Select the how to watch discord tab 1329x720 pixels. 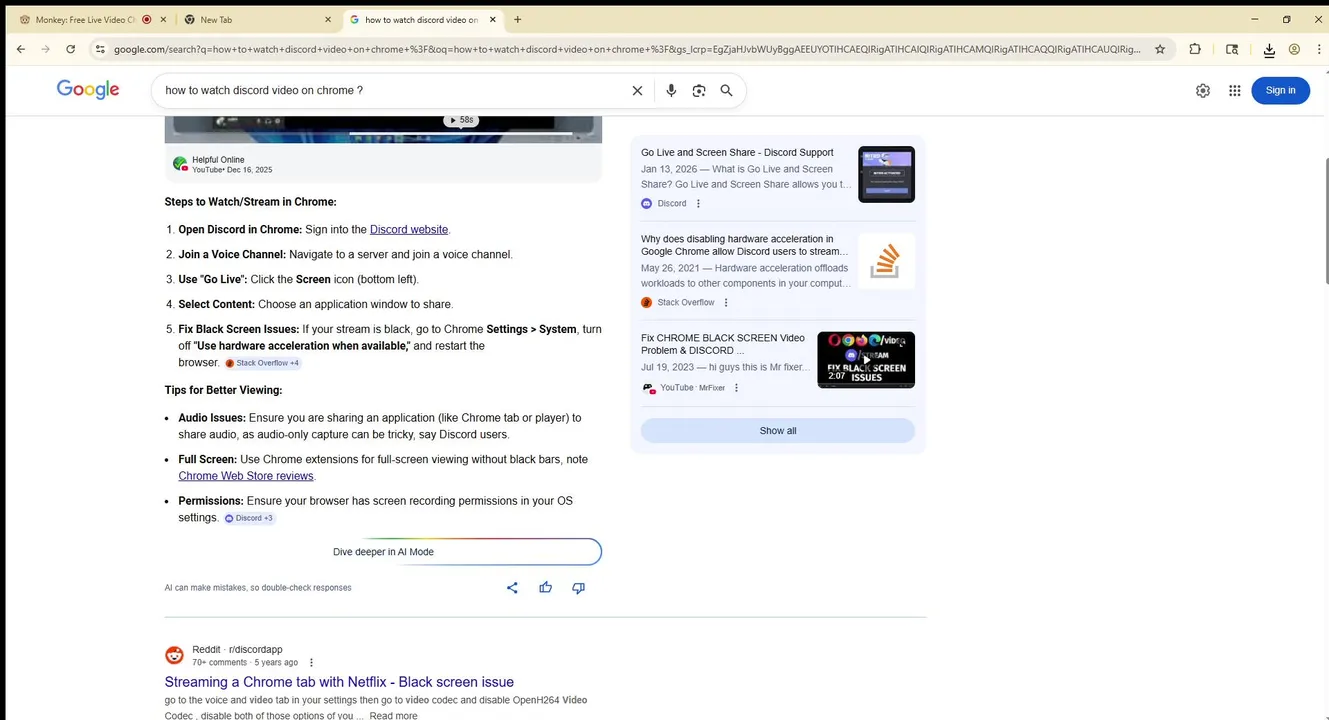point(422,19)
